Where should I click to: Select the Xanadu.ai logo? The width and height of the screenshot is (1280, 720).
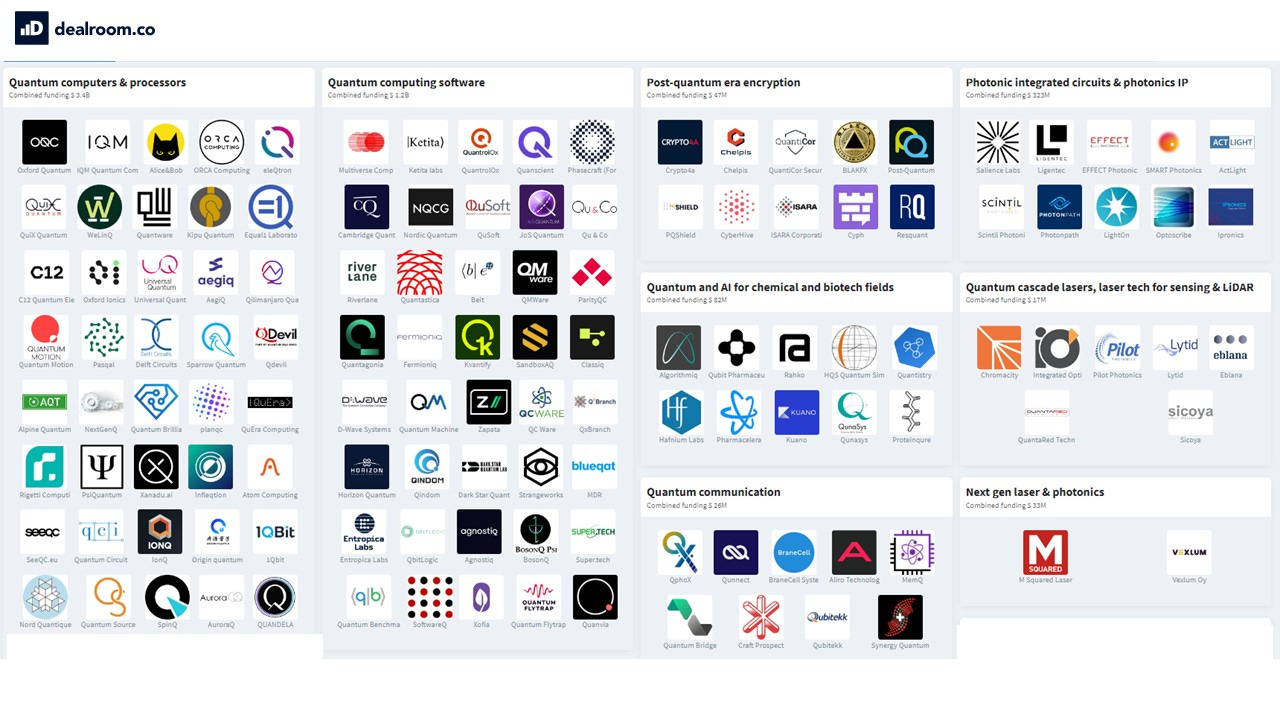point(156,467)
